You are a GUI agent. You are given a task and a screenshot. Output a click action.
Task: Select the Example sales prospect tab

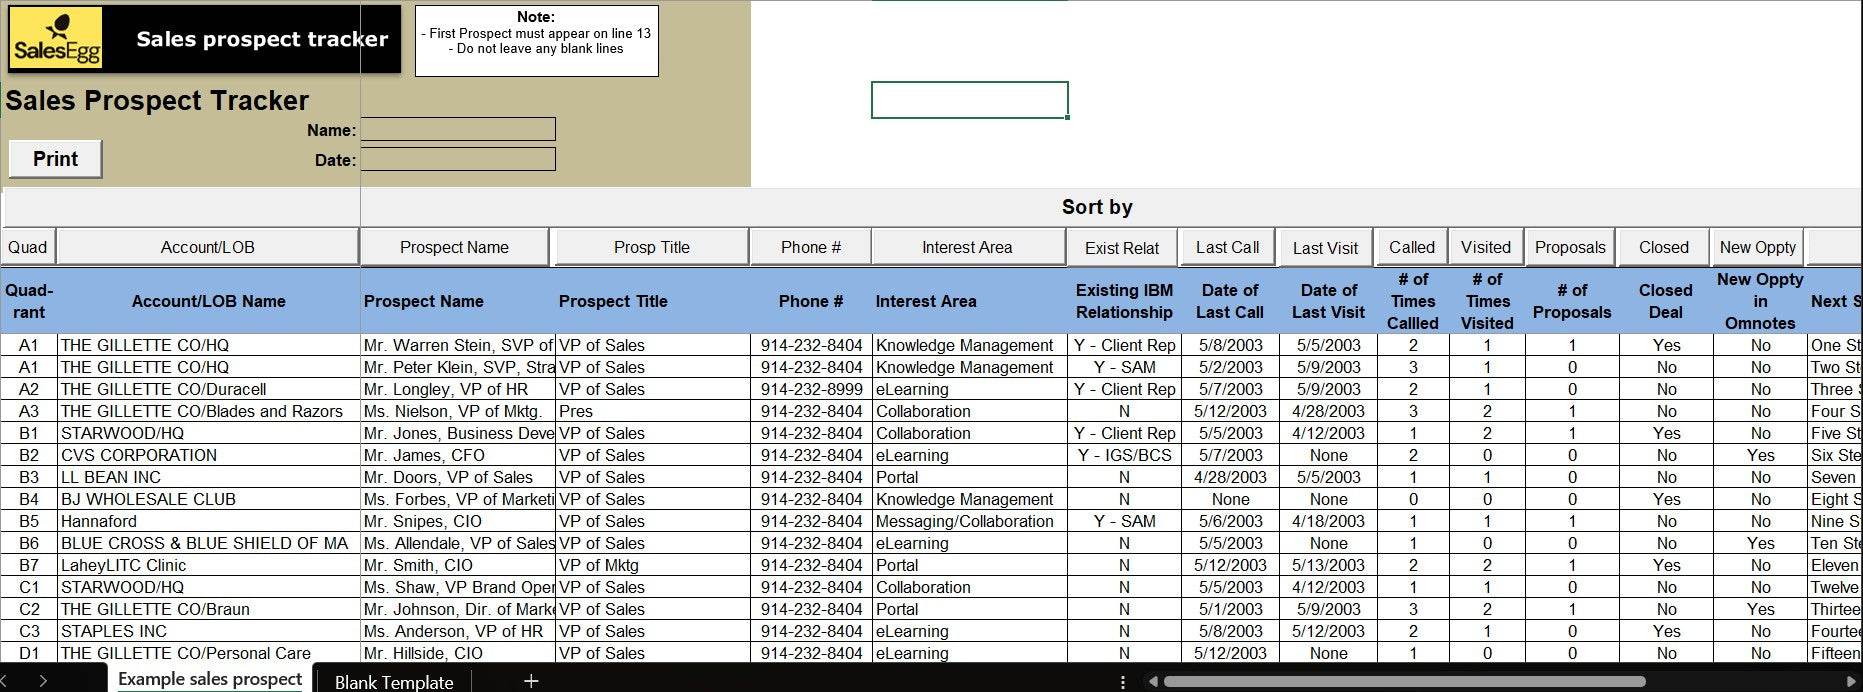coord(210,680)
